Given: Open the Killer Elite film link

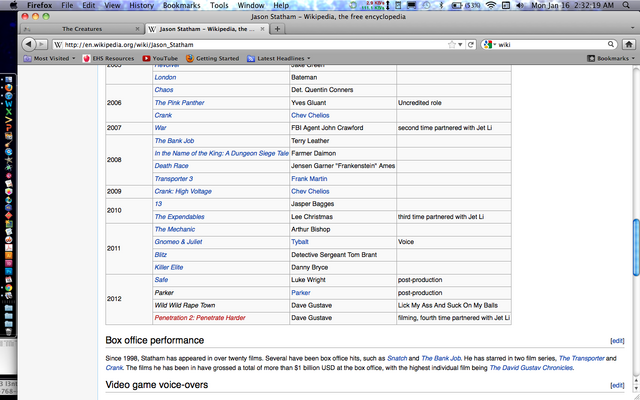Looking at the screenshot, I should [x=169, y=267].
